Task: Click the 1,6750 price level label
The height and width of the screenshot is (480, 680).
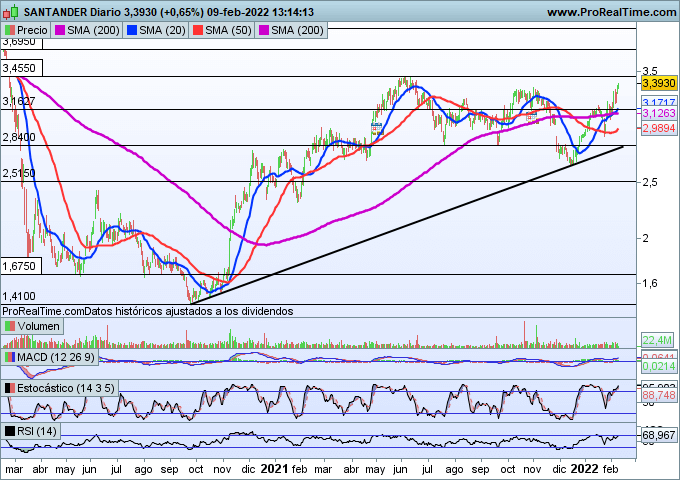Action: click(21, 266)
